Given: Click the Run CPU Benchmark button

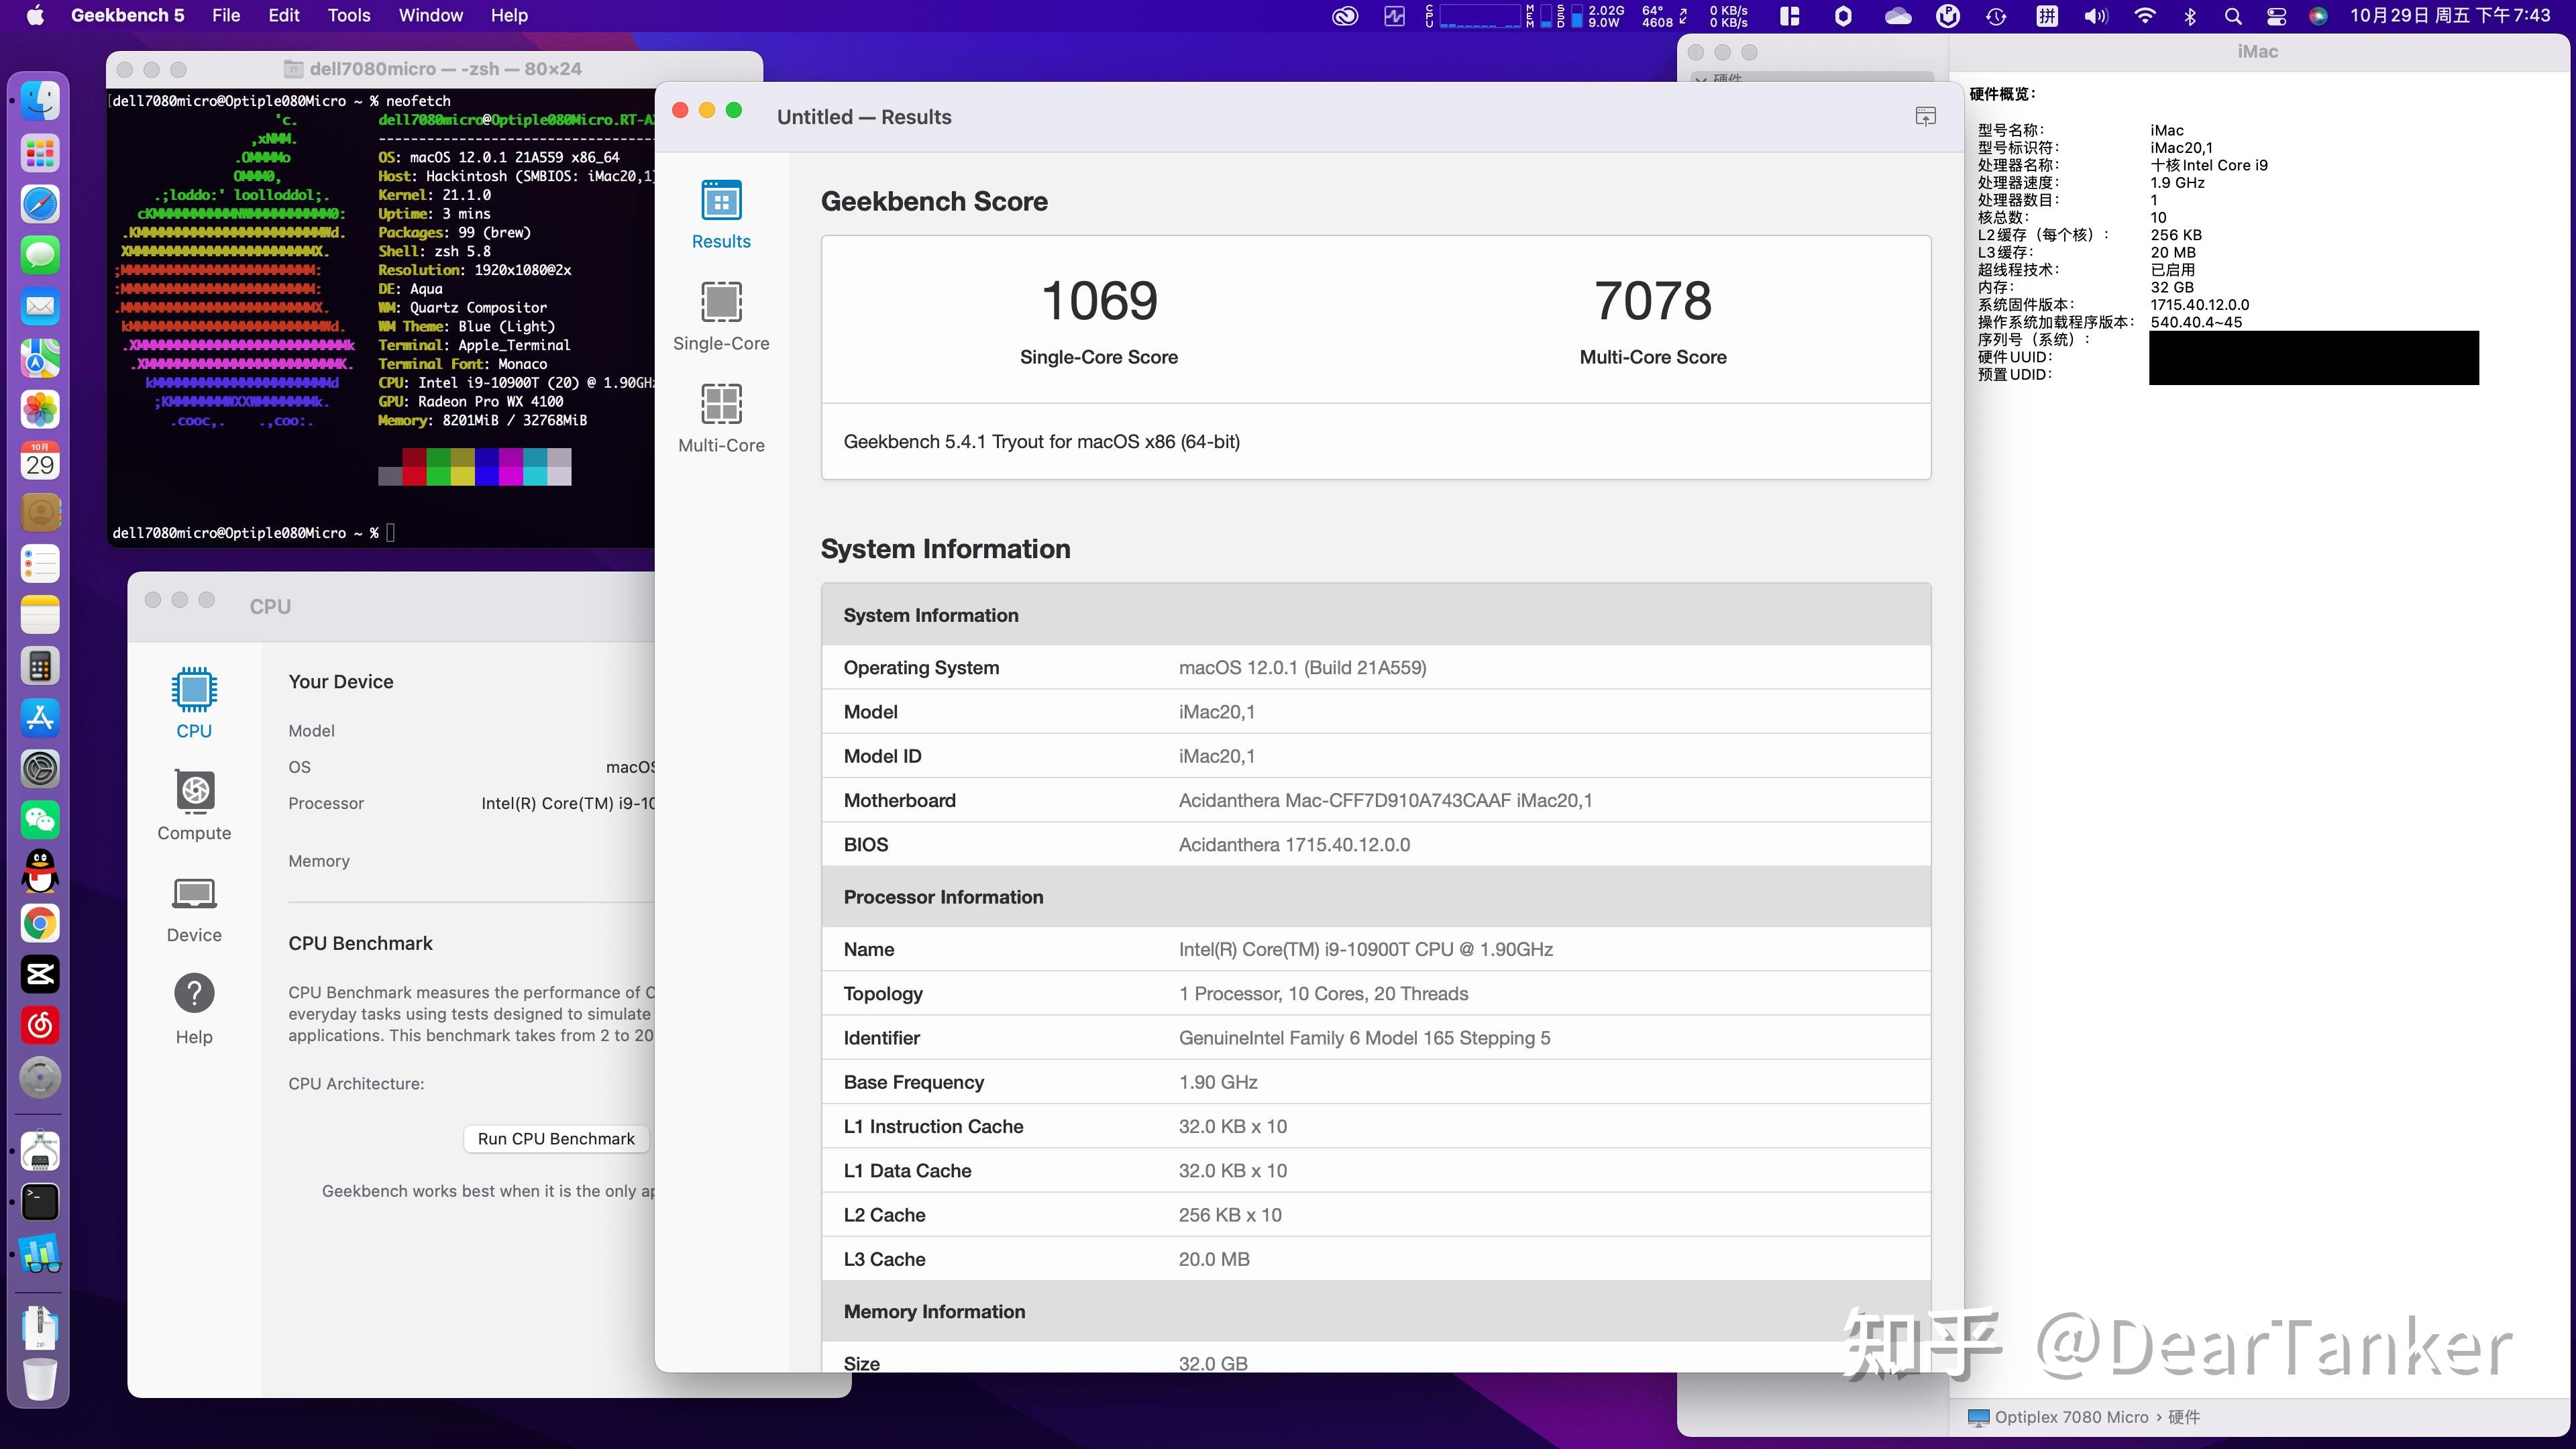Looking at the screenshot, I should (x=556, y=1138).
